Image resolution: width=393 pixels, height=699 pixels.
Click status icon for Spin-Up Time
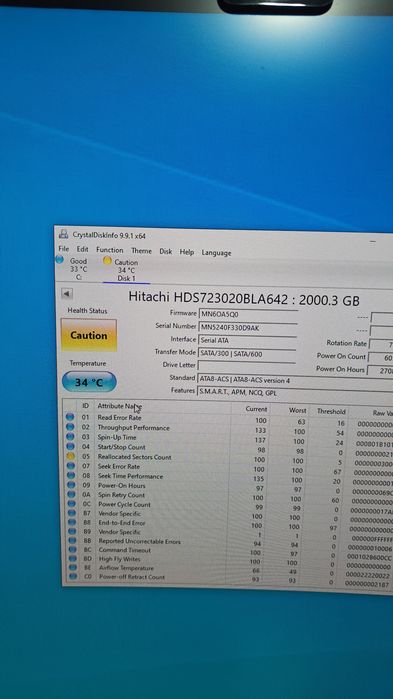(70, 436)
